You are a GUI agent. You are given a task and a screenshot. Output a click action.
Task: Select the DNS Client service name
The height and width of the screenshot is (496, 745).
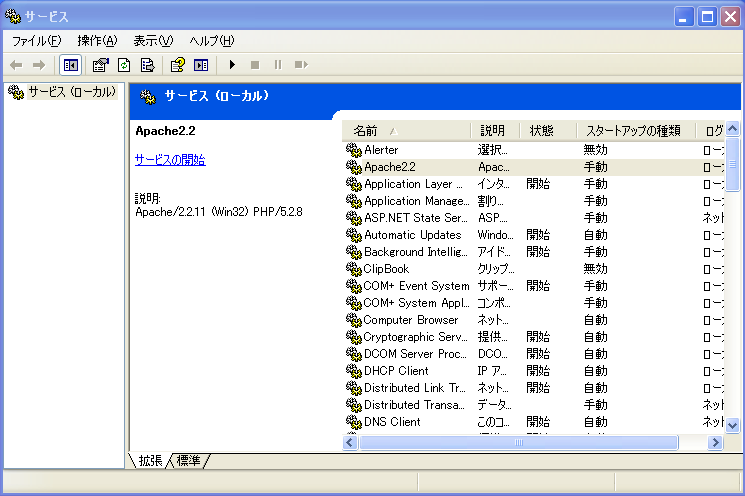pyautogui.click(x=392, y=422)
